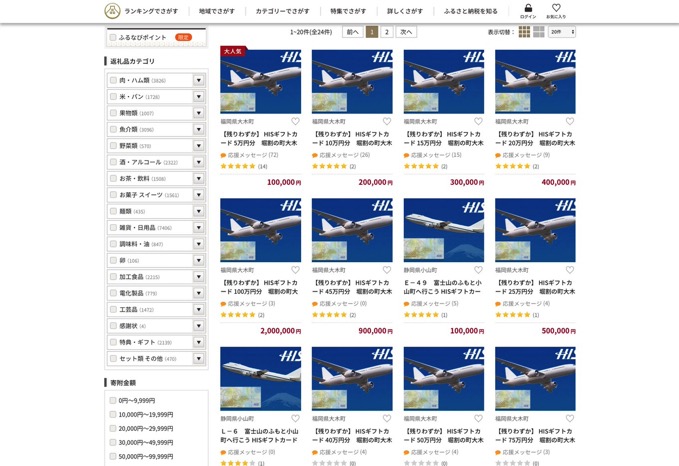The height and width of the screenshot is (466, 679).
Task: Favorite the HIS 45万円分 gift card
Action: click(x=387, y=270)
